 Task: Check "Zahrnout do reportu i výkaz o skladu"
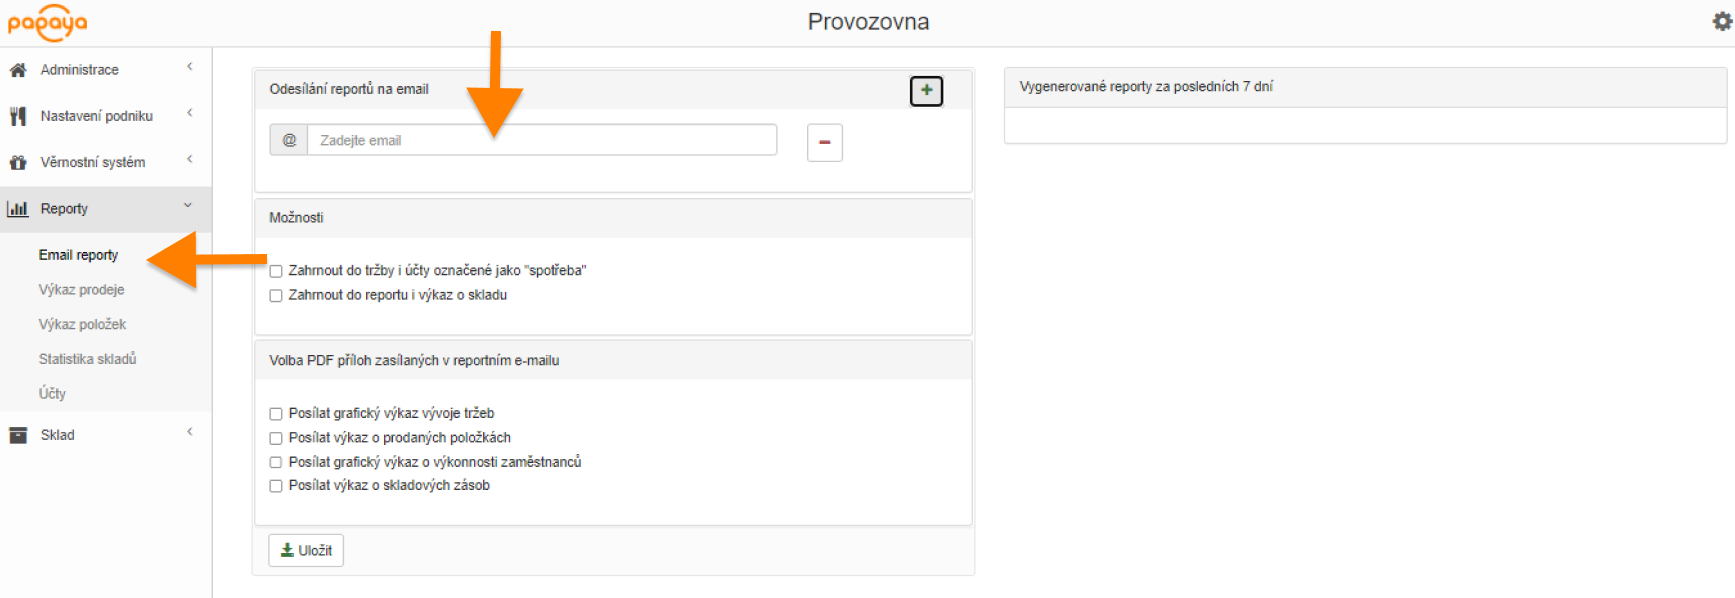tap(276, 296)
